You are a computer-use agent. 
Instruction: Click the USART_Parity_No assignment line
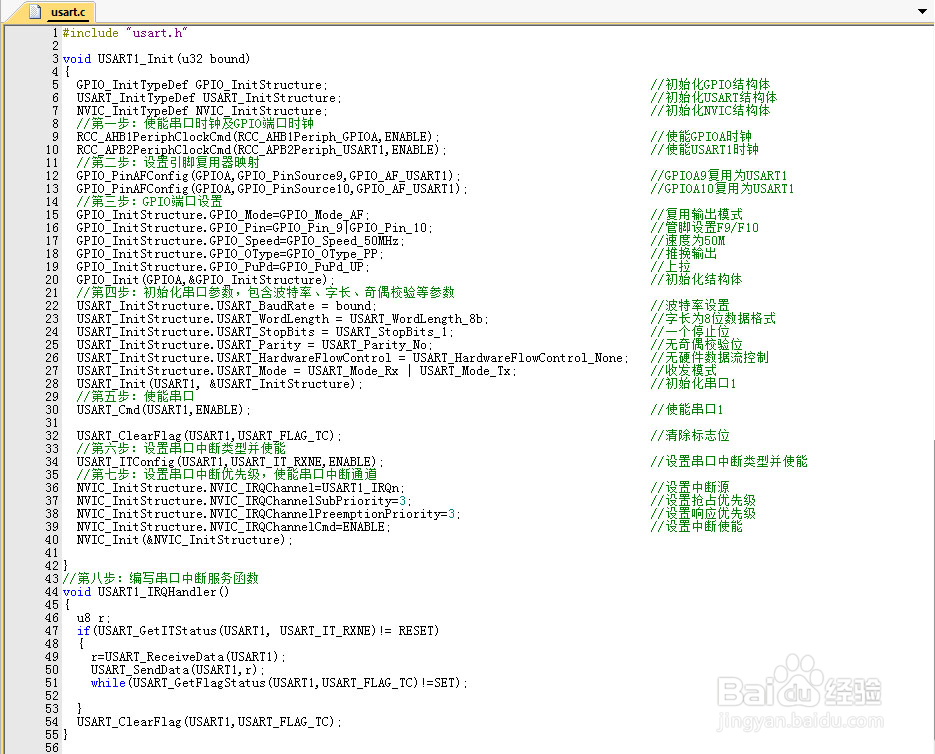tap(255, 345)
